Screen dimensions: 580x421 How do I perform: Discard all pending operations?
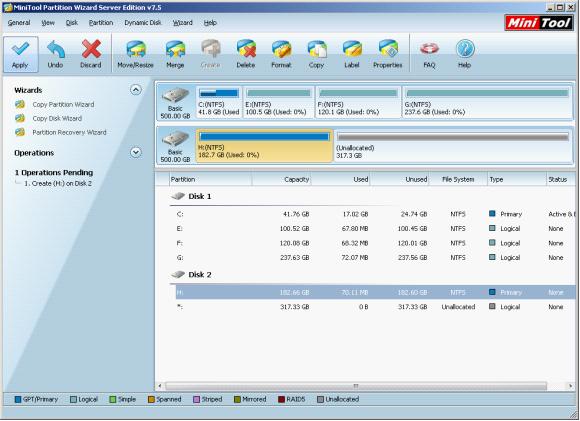91,54
